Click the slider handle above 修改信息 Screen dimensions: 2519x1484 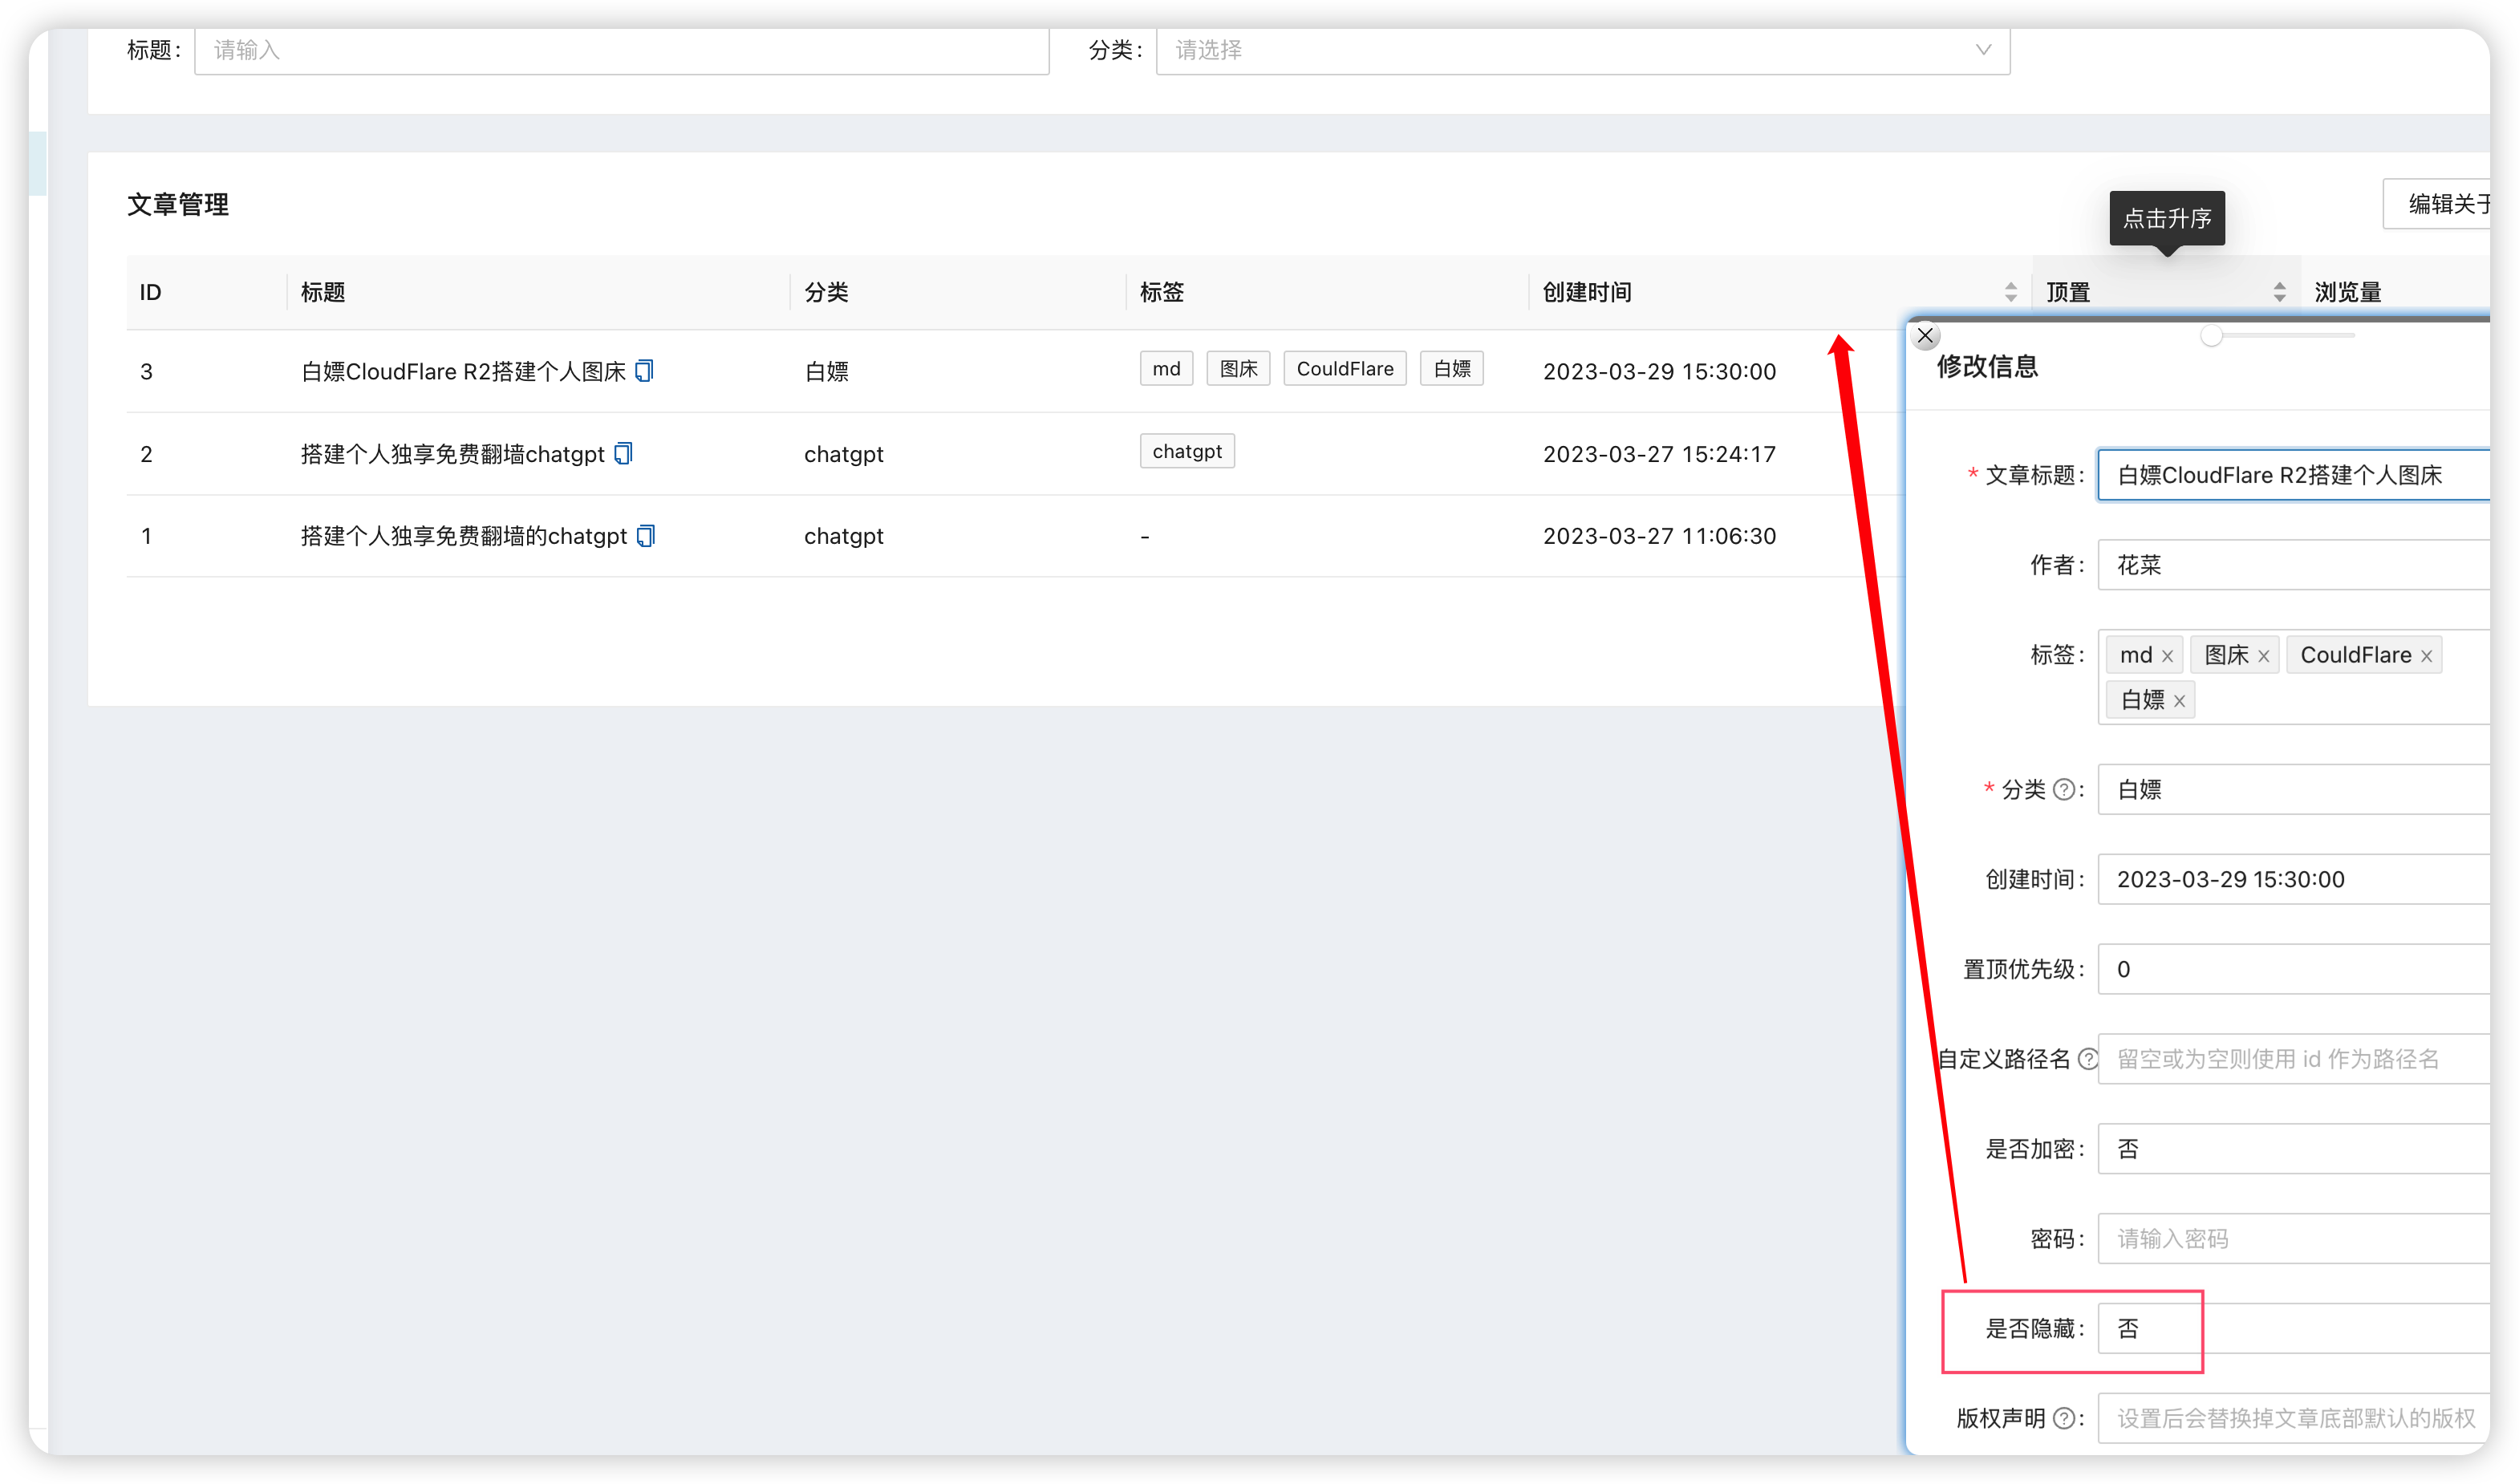point(2211,336)
